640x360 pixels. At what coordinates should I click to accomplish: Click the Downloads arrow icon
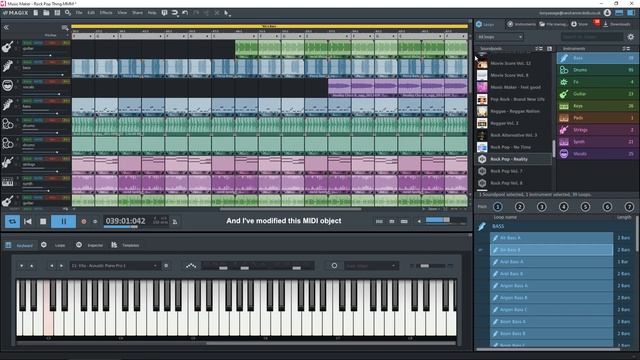coord(606,24)
